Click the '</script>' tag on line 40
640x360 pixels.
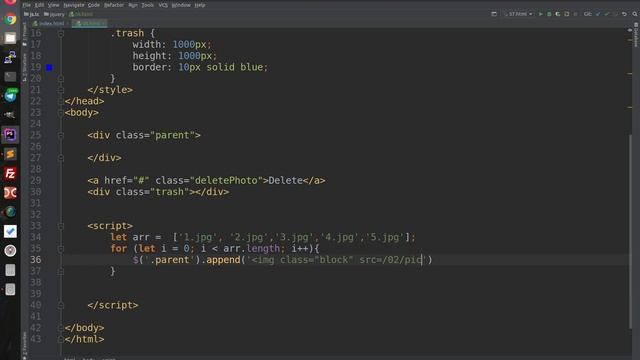[113, 305]
